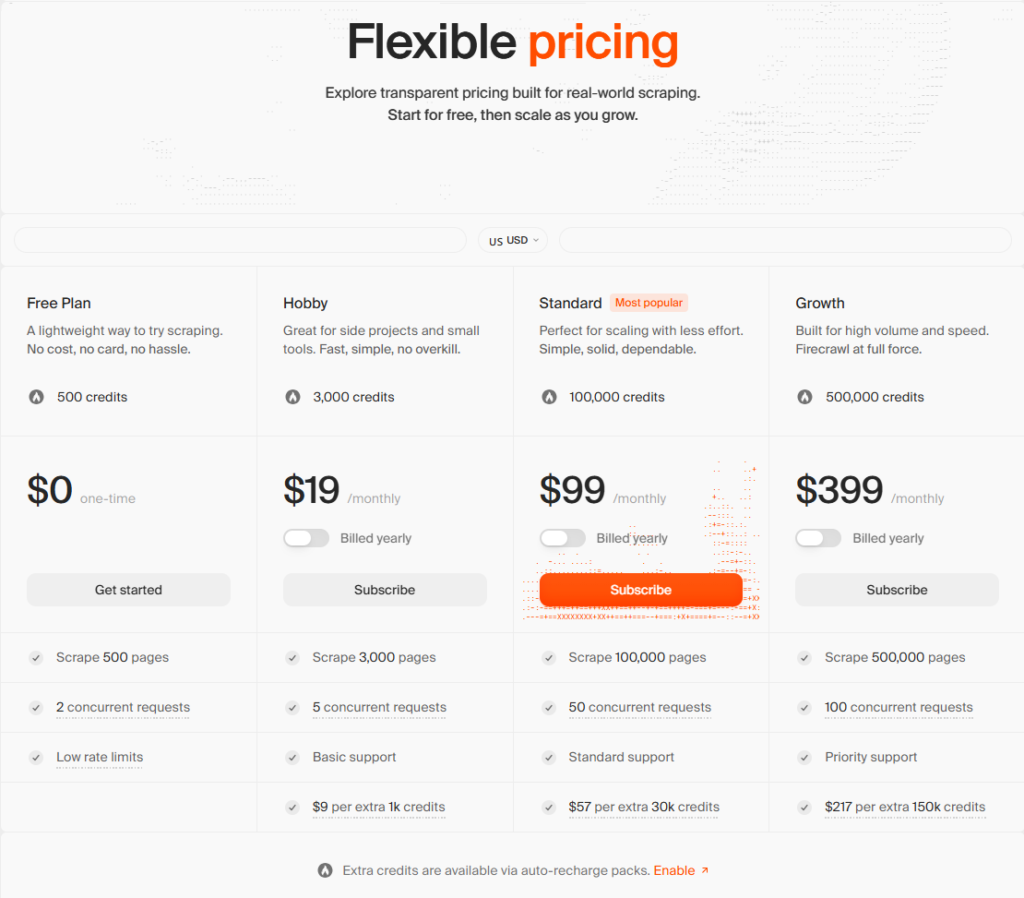This screenshot has height=898, width=1024.
Task: Click the 2 concurrent requests underlined text
Action: [x=123, y=707]
